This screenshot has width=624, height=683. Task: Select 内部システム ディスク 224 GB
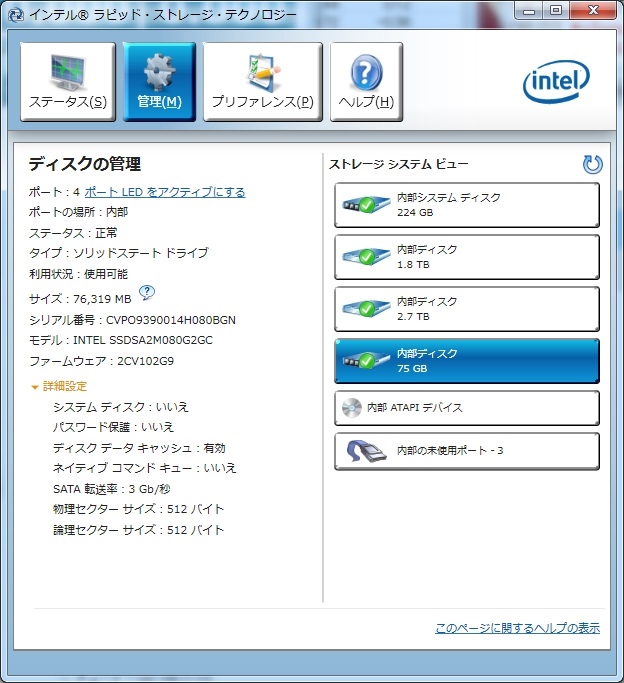(467, 205)
